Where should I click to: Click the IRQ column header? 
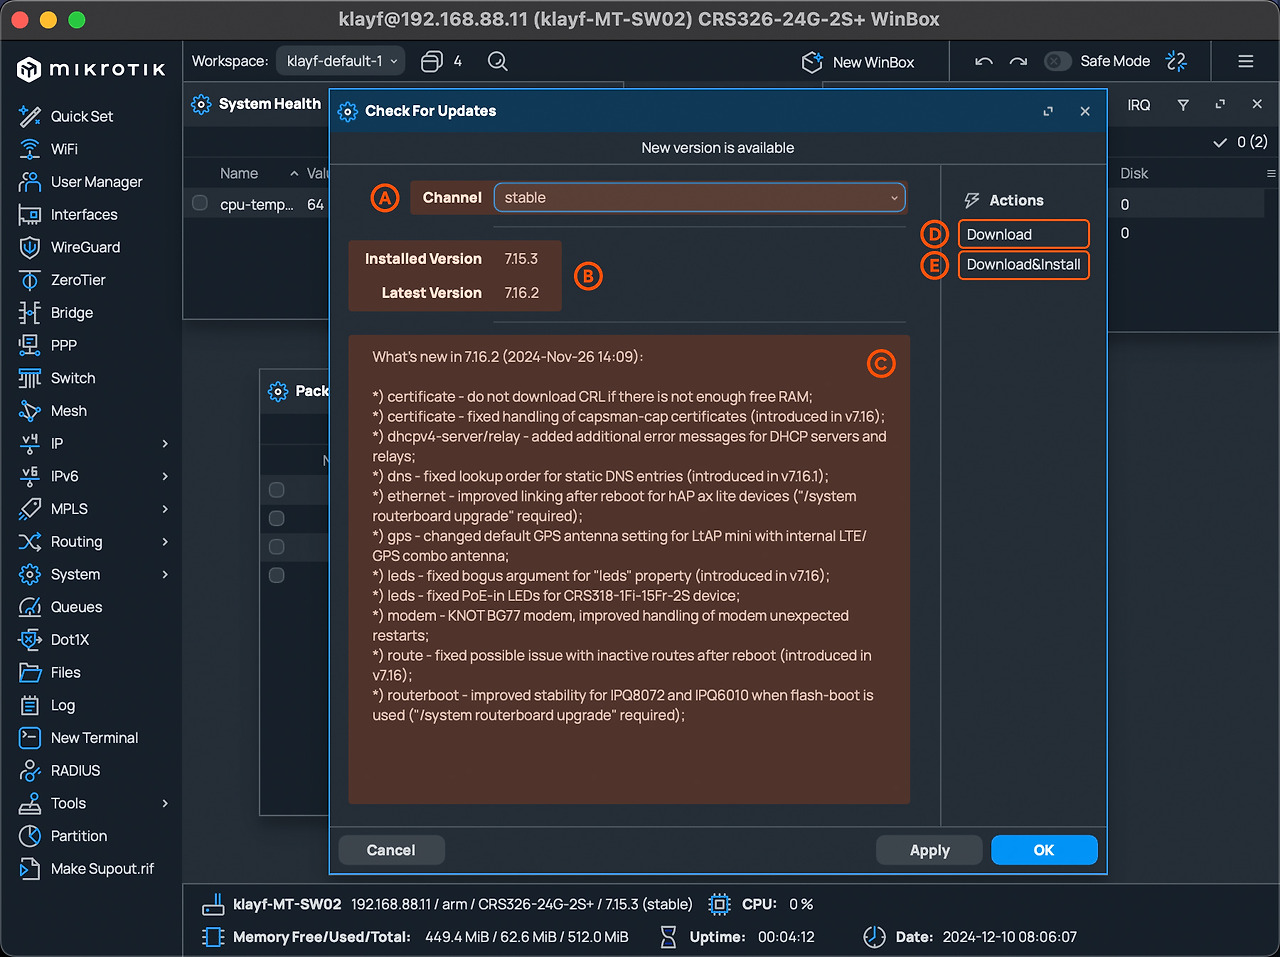coord(1139,105)
